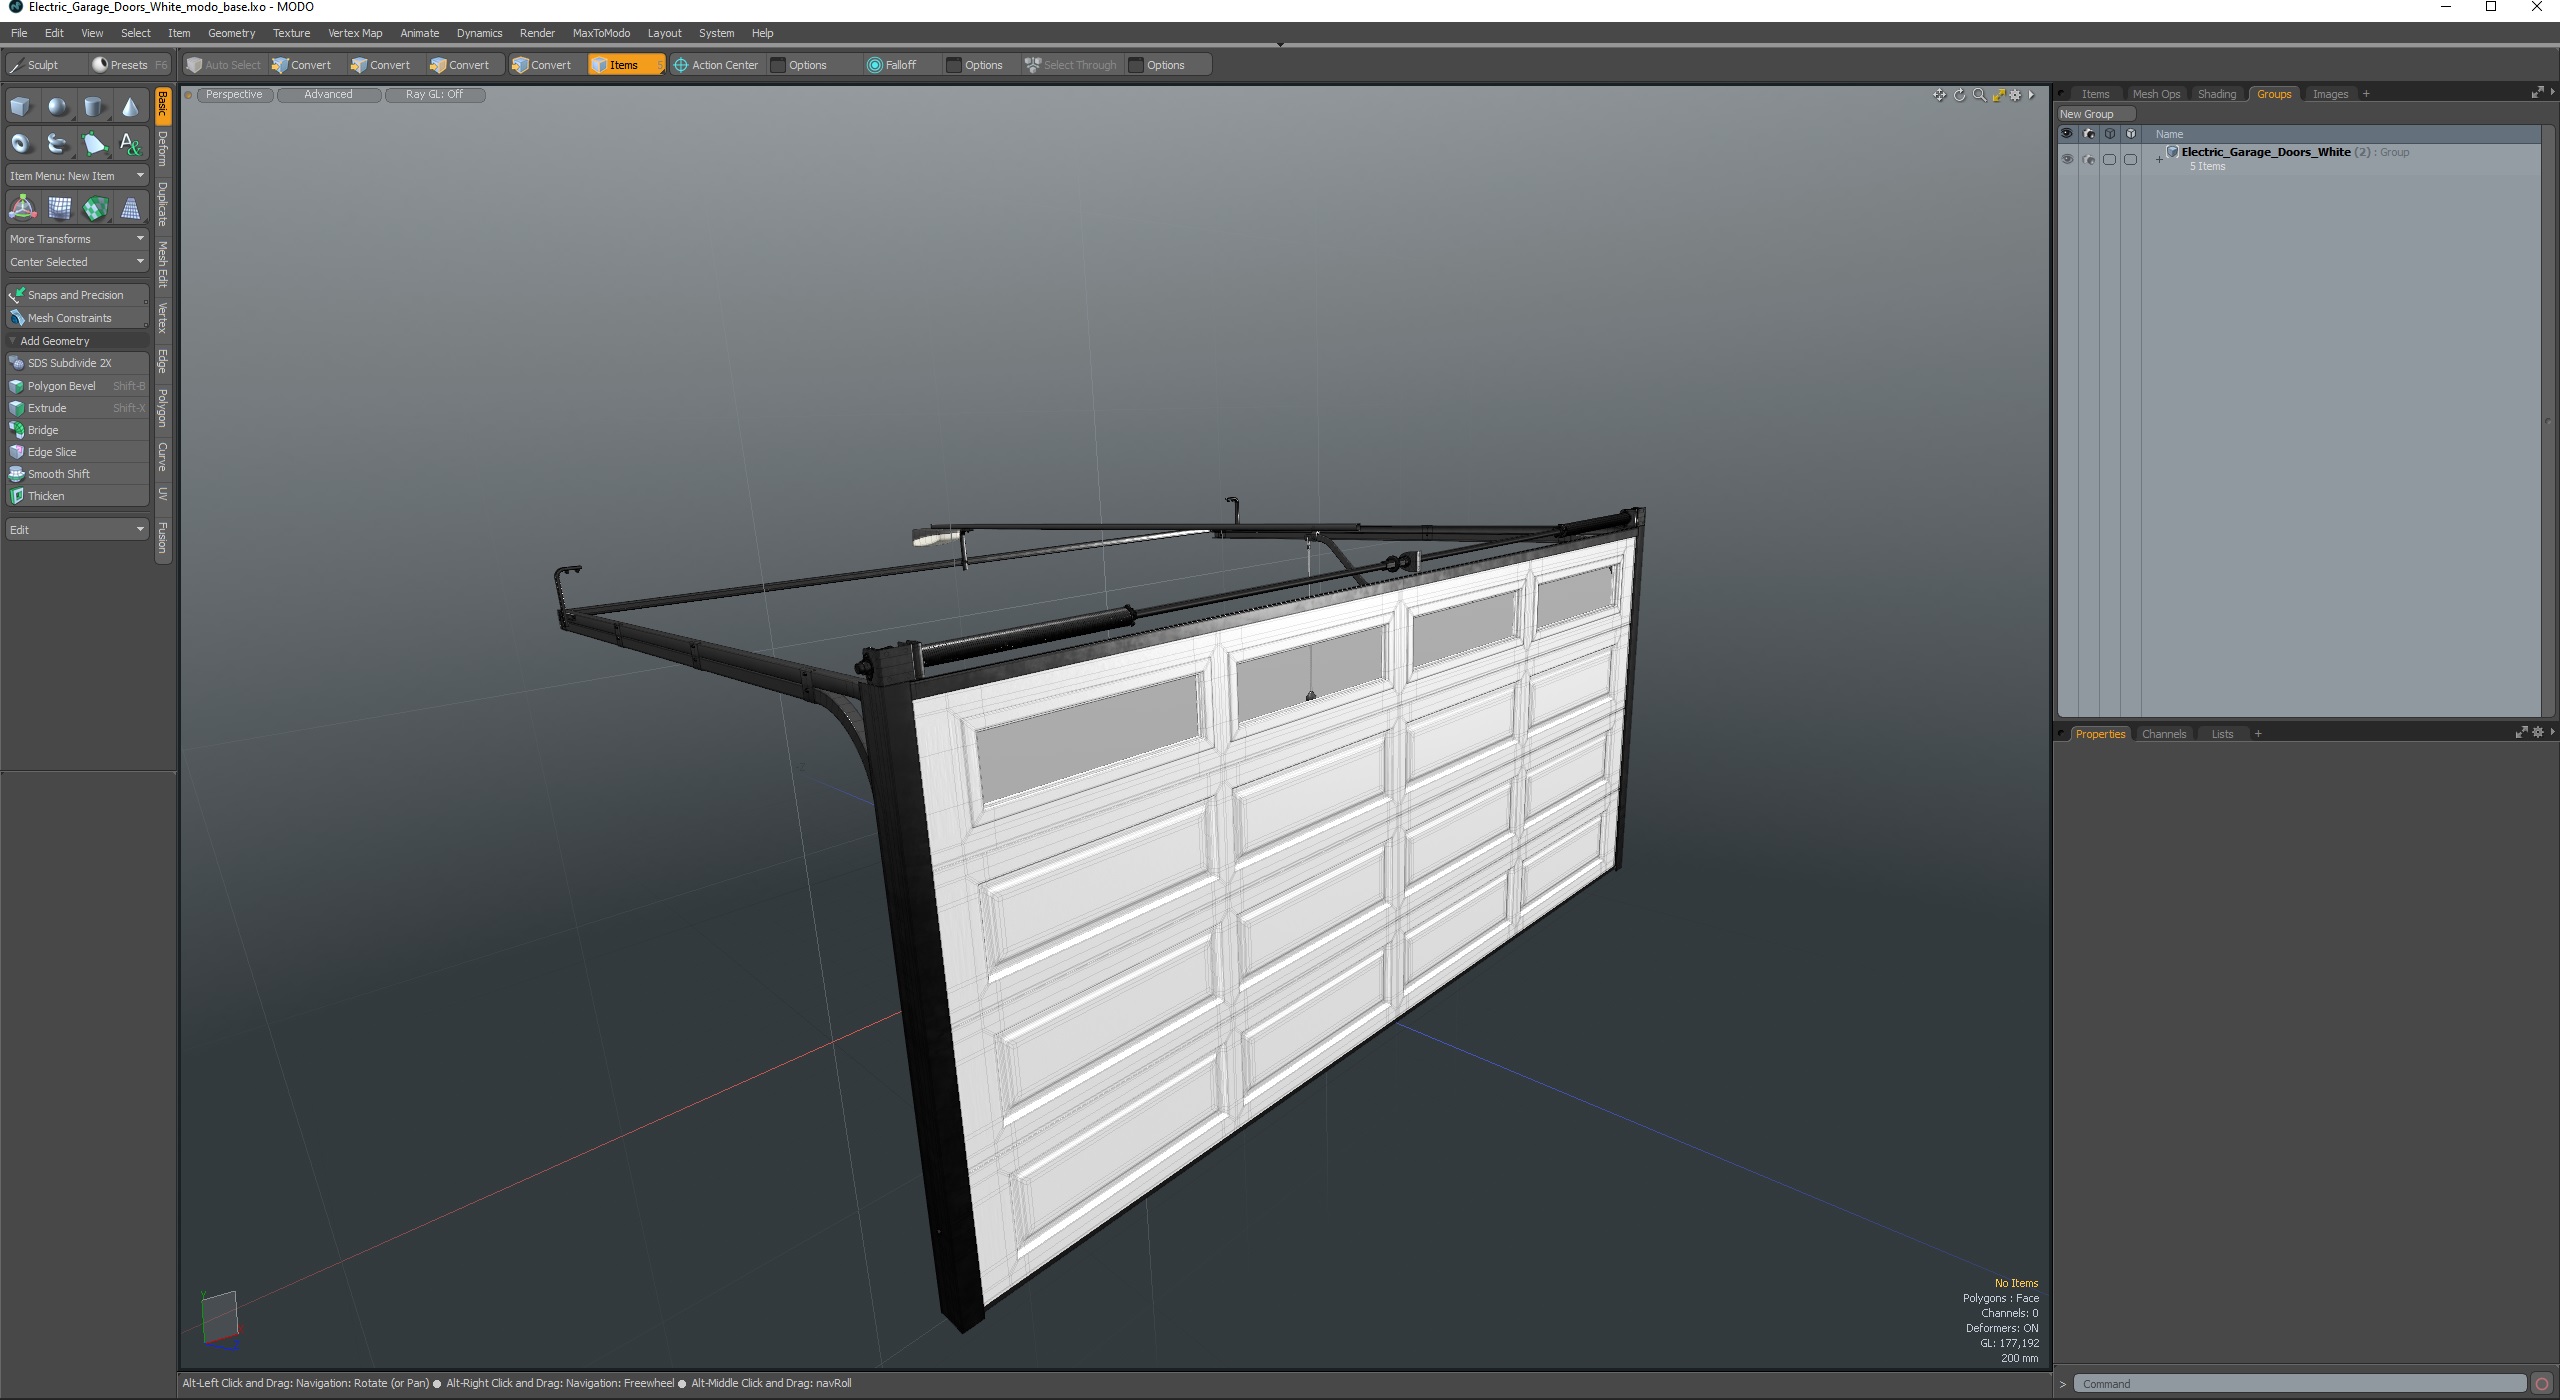Click the visibility column header eye icon
Viewport: 2560px width, 1400px height.
tap(2067, 134)
